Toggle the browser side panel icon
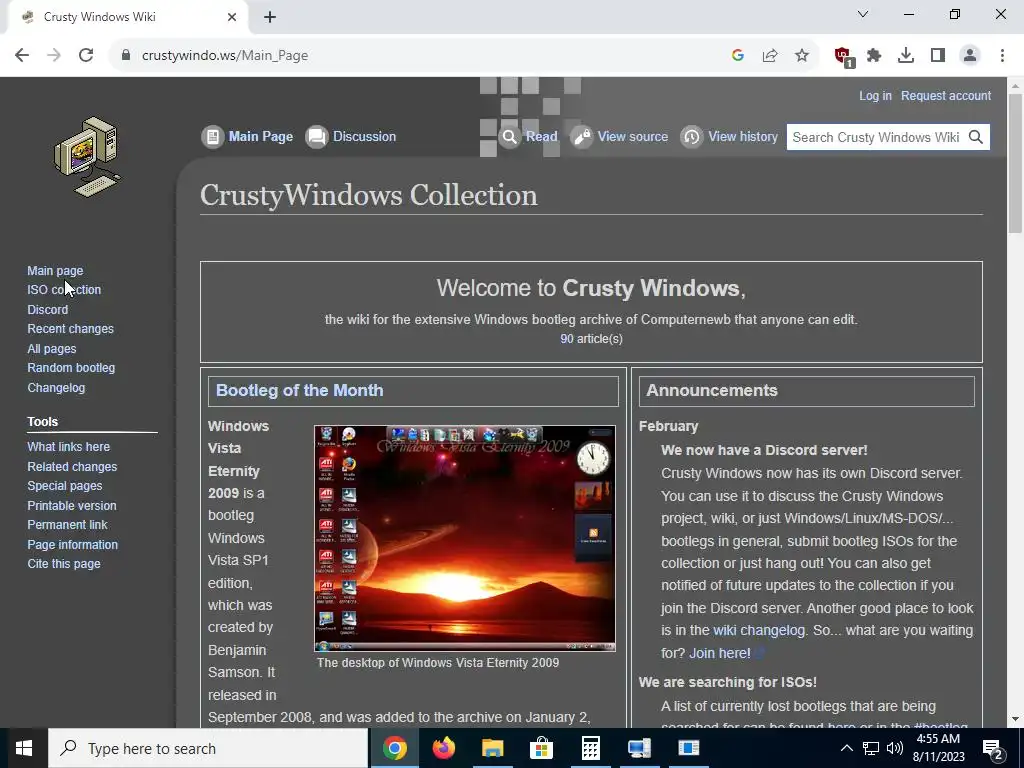1024x768 pixels. tap(938, 56)
